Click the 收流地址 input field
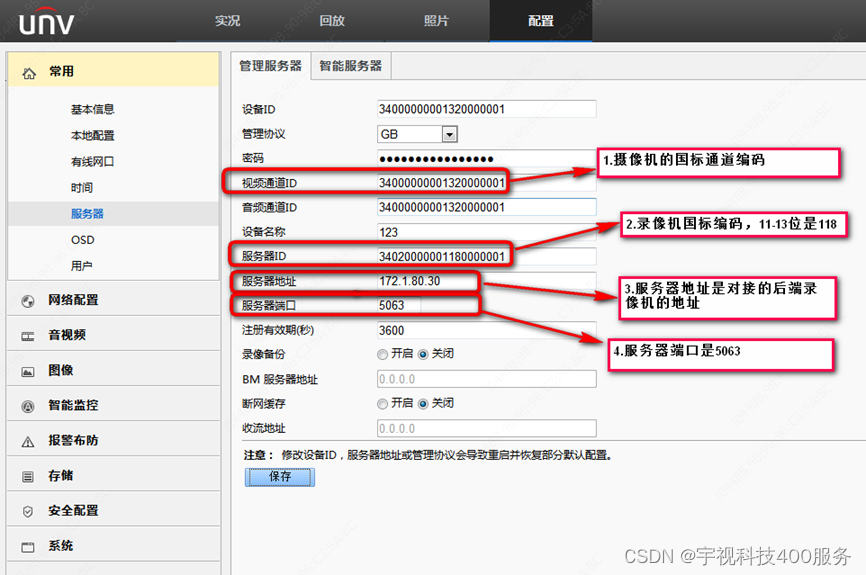Viewport: 866px width, 575px height. [487, 428]
